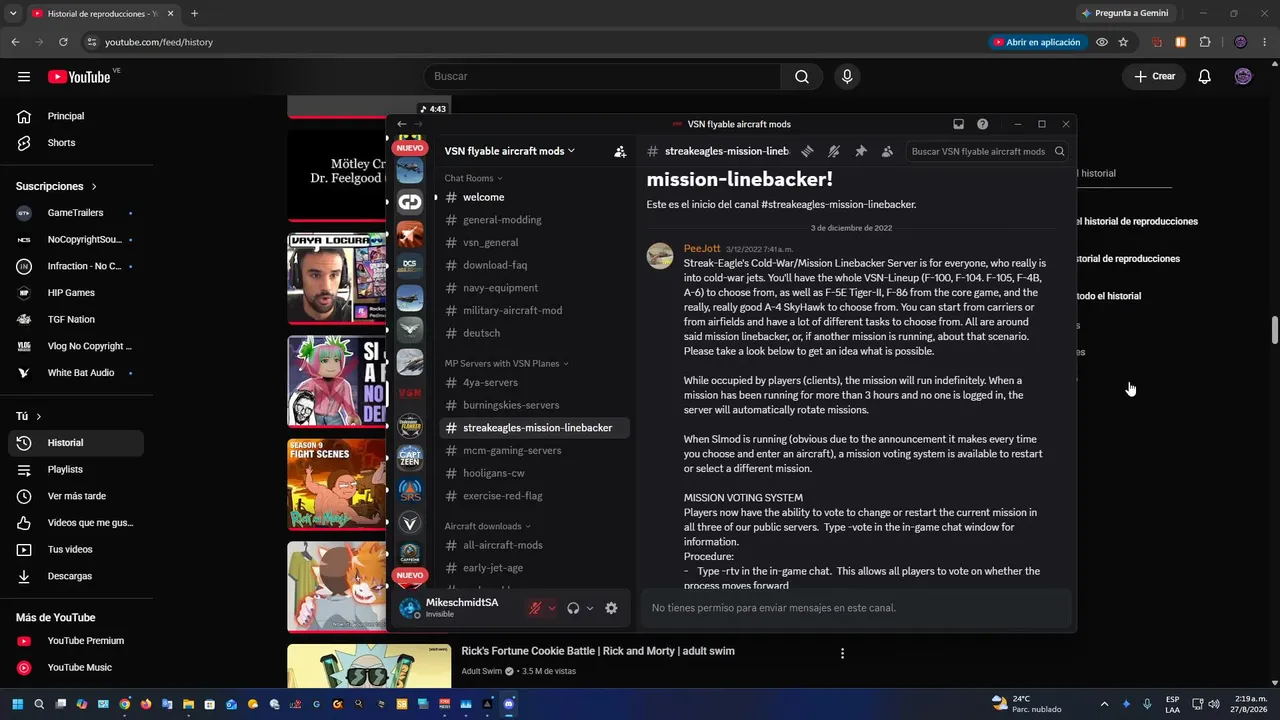This screenshot has width=1280, height=720.
Task: Select the VSN server icon
Action: (x=410, y=394)
